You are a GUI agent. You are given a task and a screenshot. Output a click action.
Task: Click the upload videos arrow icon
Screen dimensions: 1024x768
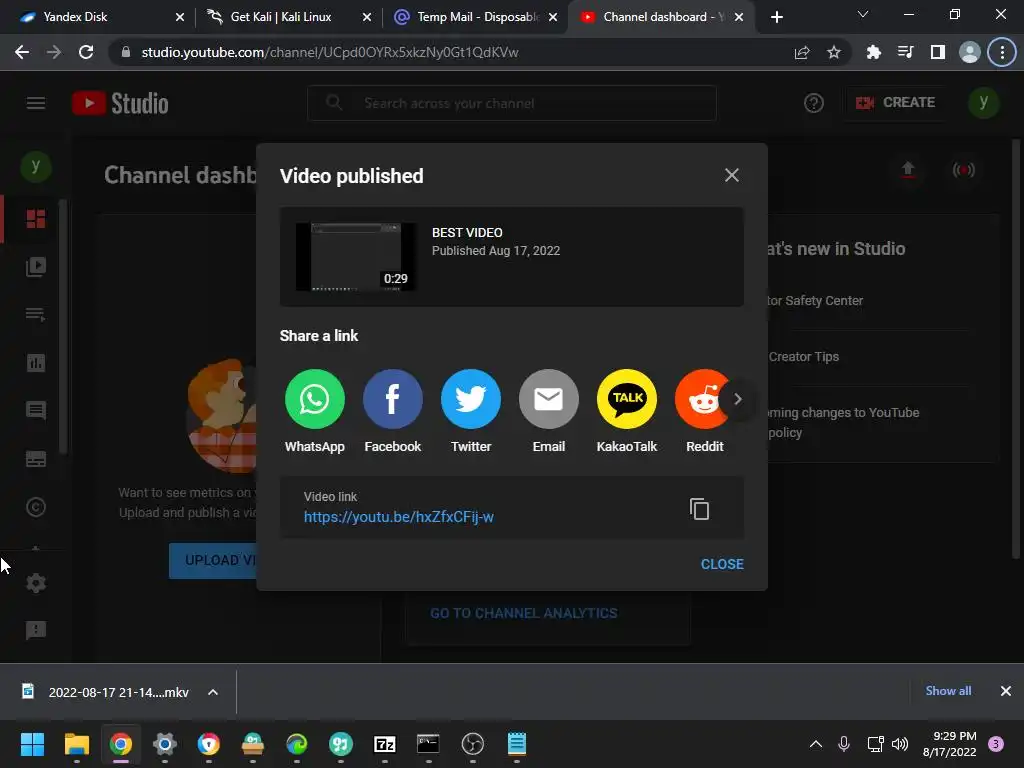pyautogui.click(x=908, y=170)
